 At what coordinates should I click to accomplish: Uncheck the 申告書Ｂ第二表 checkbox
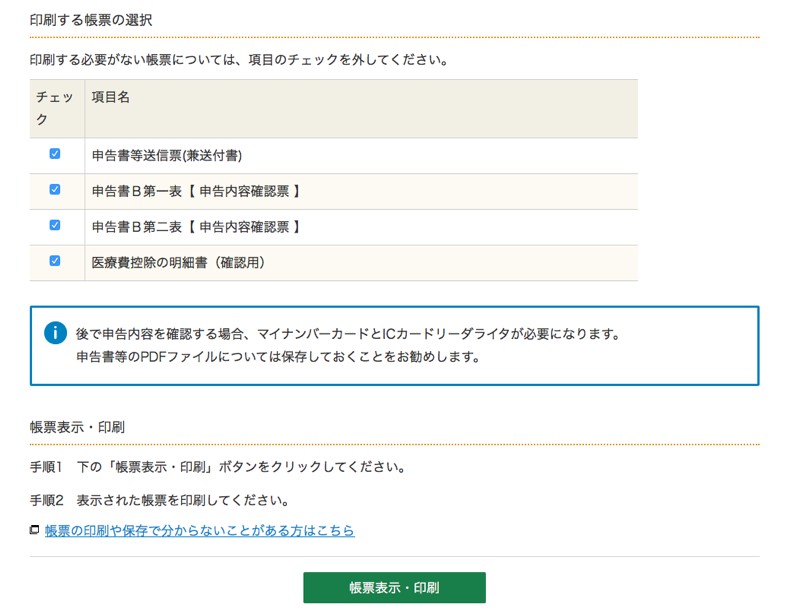(x=55, y=226)
